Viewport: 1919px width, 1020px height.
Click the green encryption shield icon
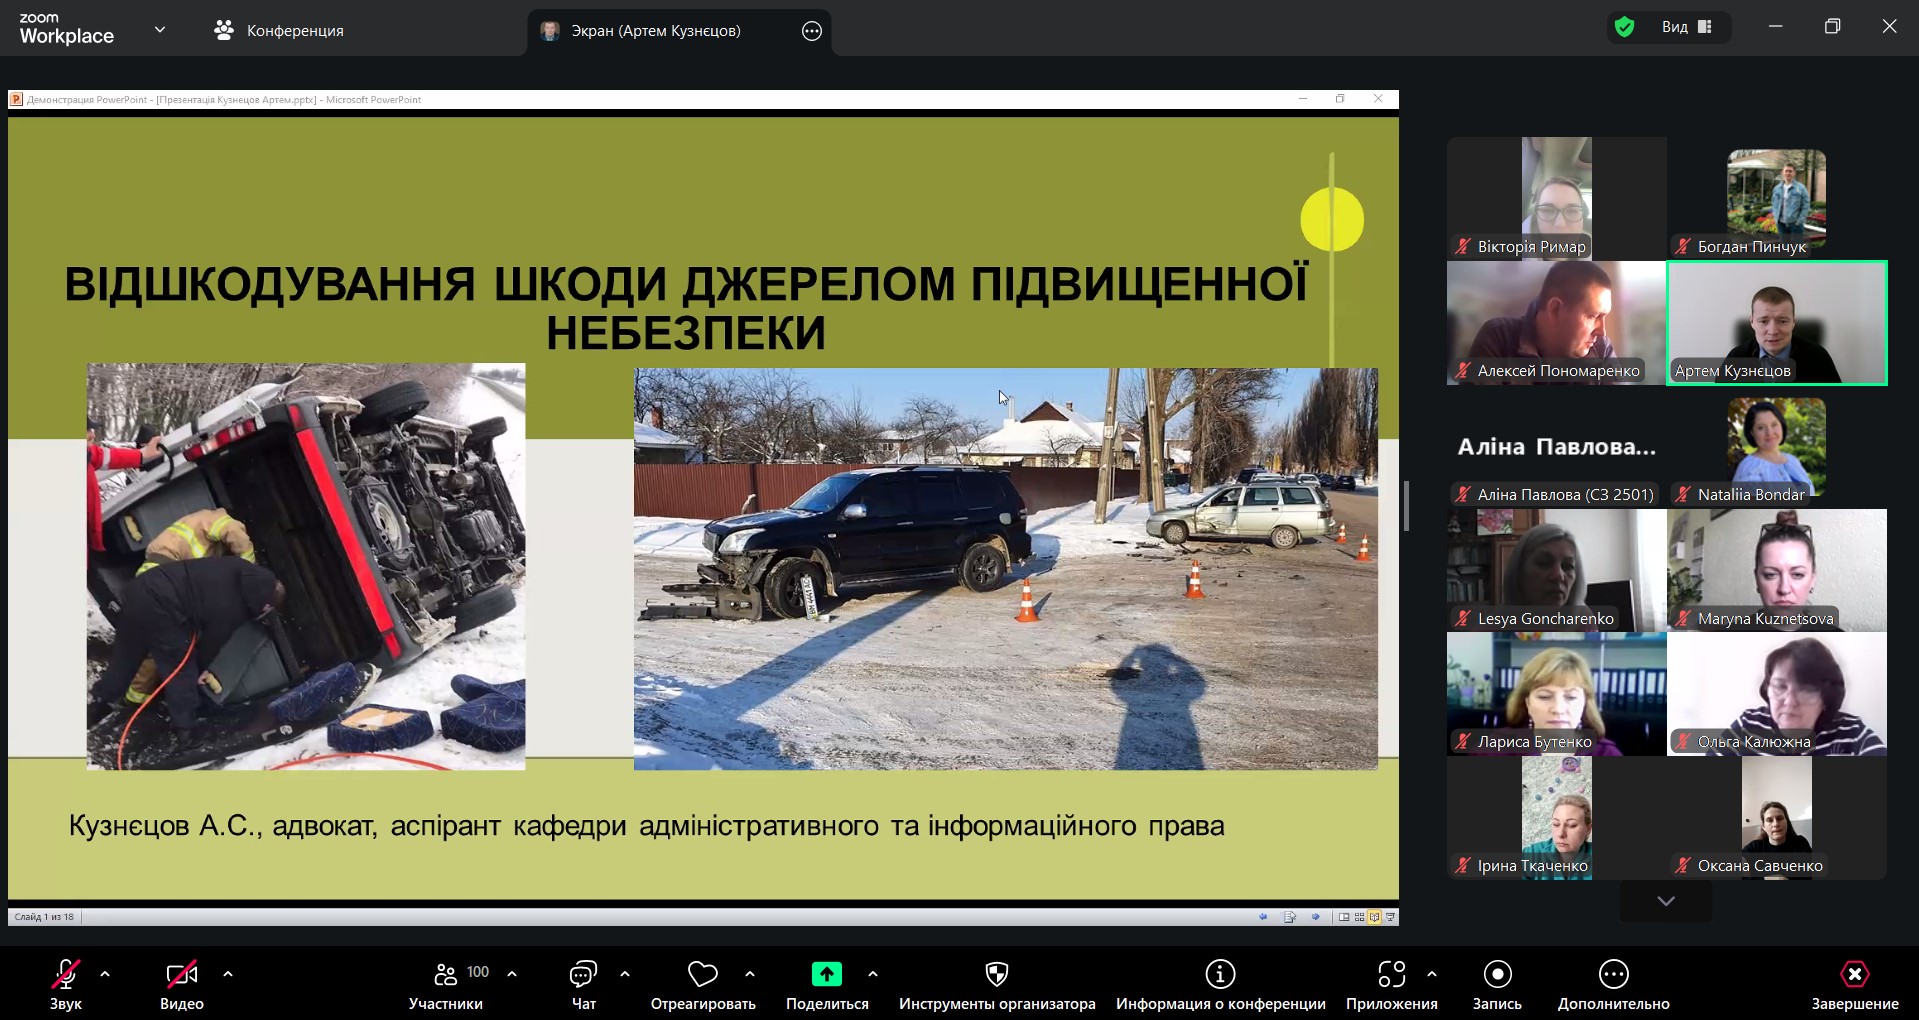tap(1625, 28)
